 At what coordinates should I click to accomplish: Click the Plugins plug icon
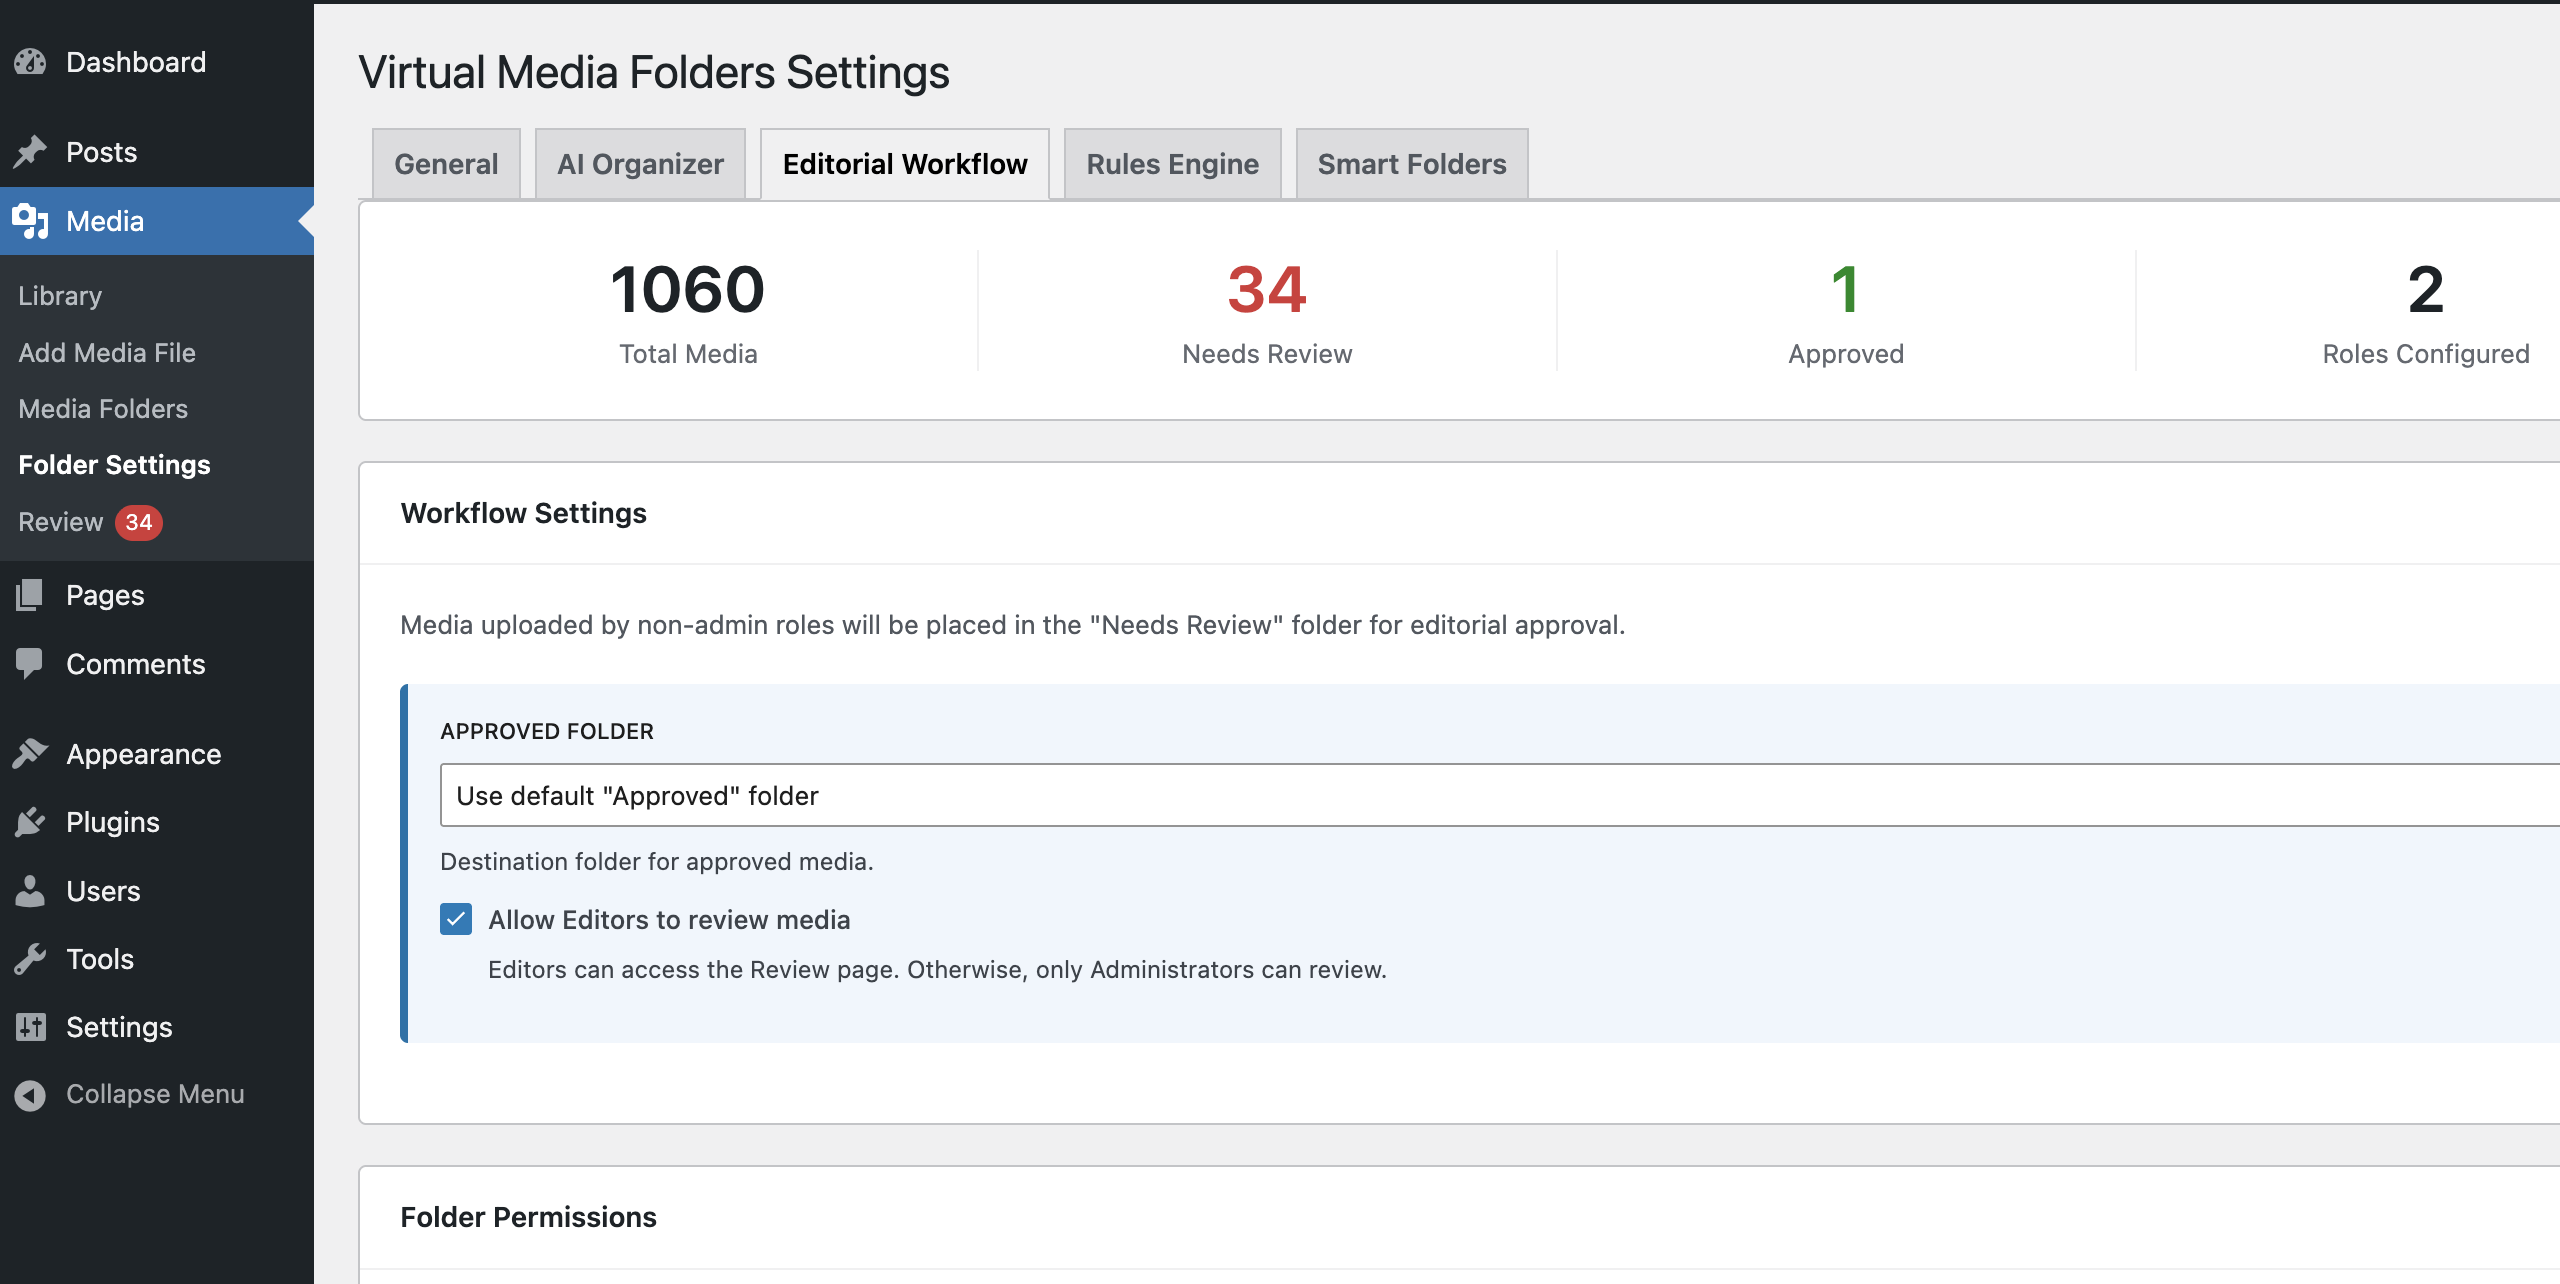(30, 822)
